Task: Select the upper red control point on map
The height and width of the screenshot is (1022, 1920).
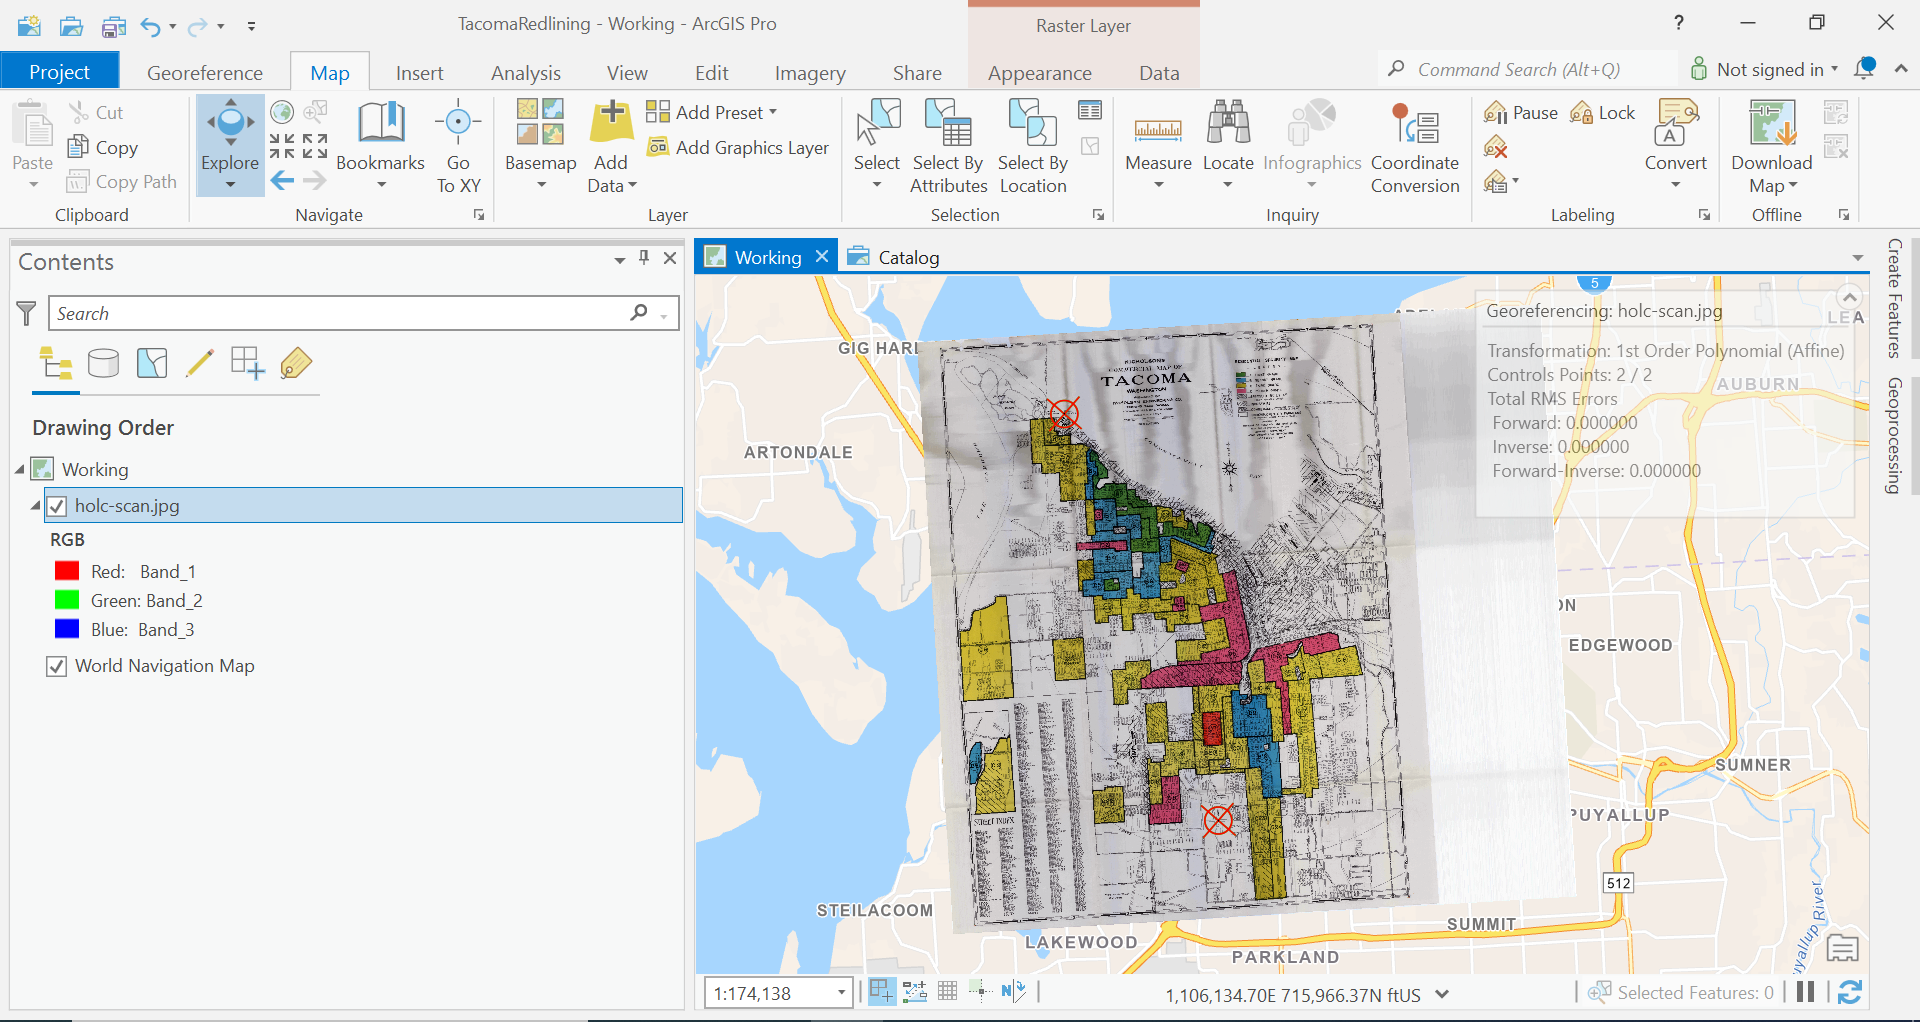Action: point(1064,413)
